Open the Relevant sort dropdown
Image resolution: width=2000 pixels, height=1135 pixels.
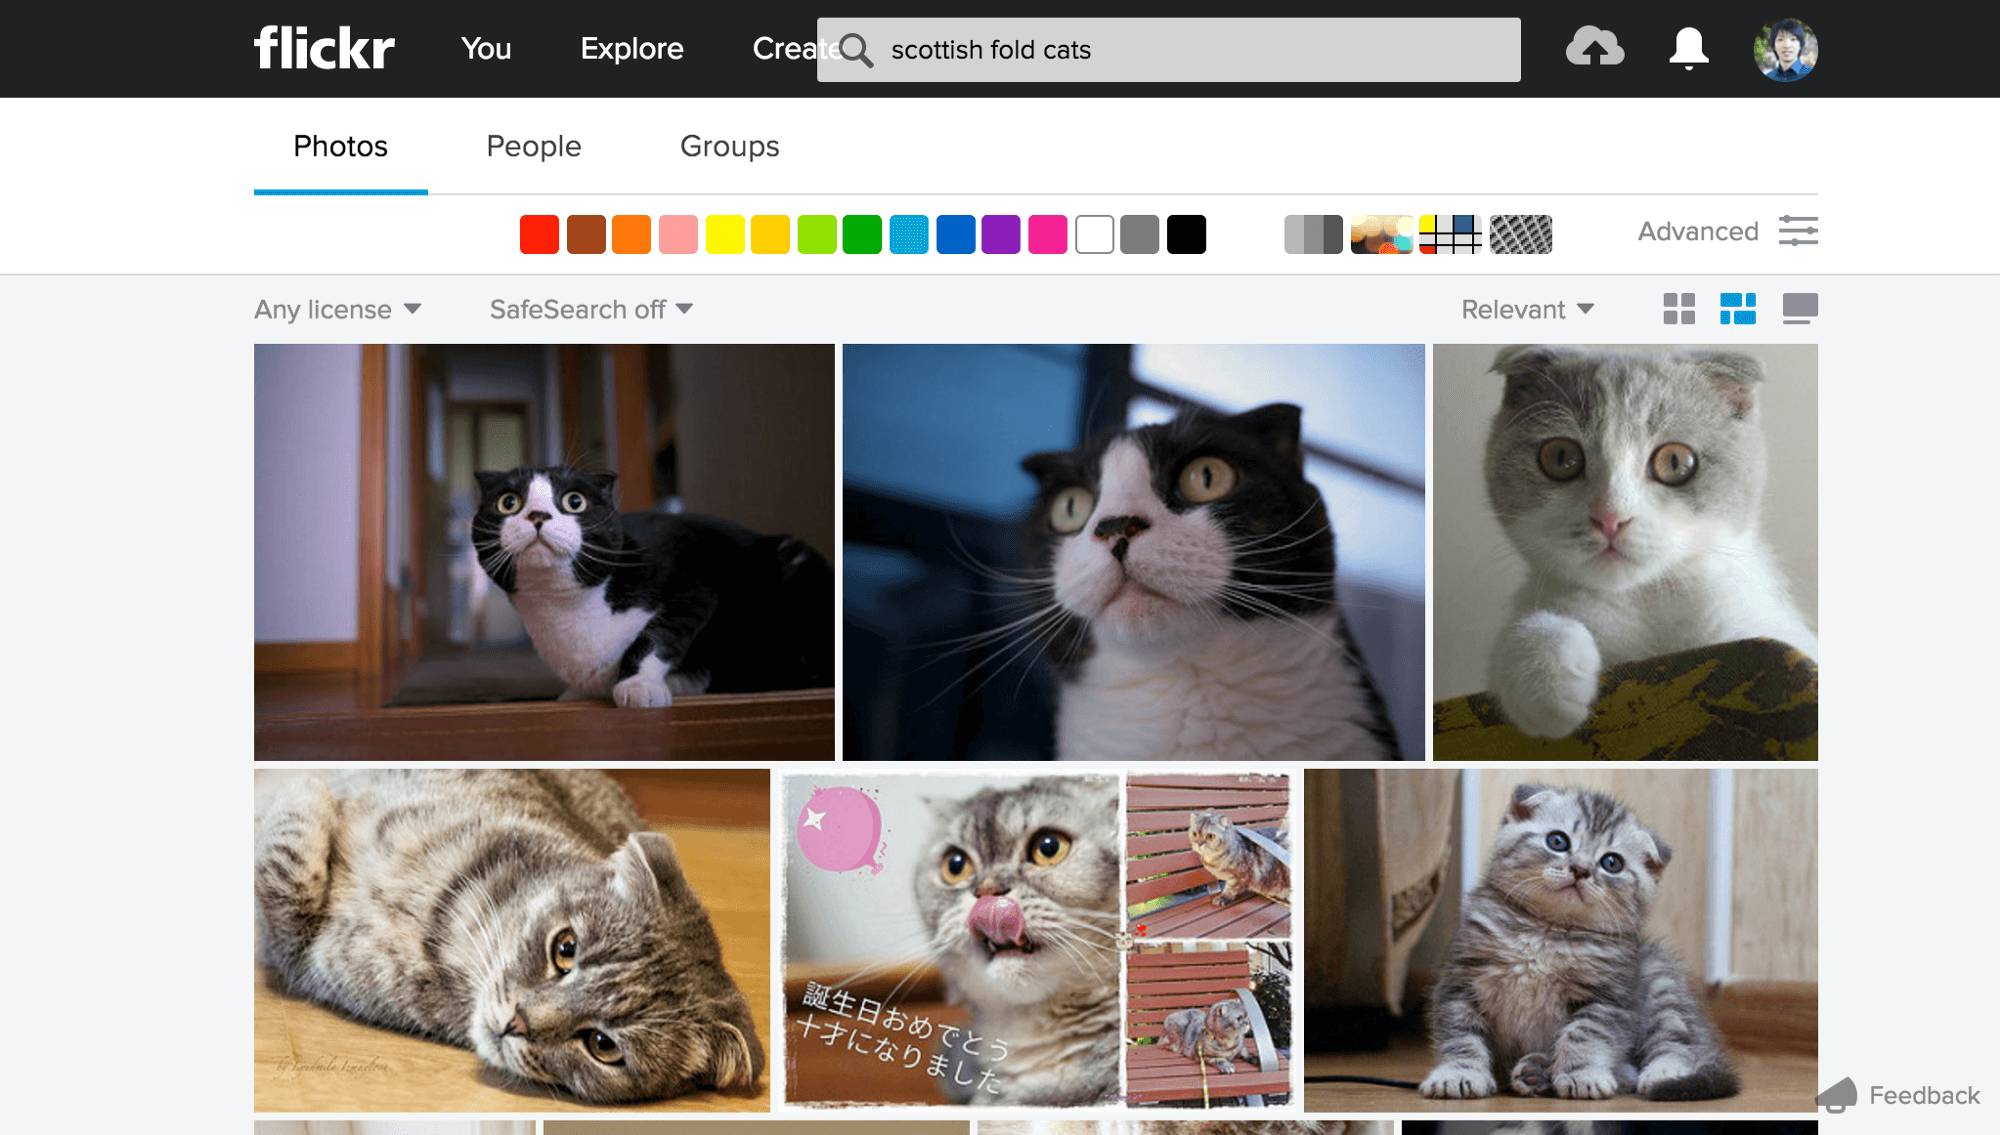(x=1527, y=310)
